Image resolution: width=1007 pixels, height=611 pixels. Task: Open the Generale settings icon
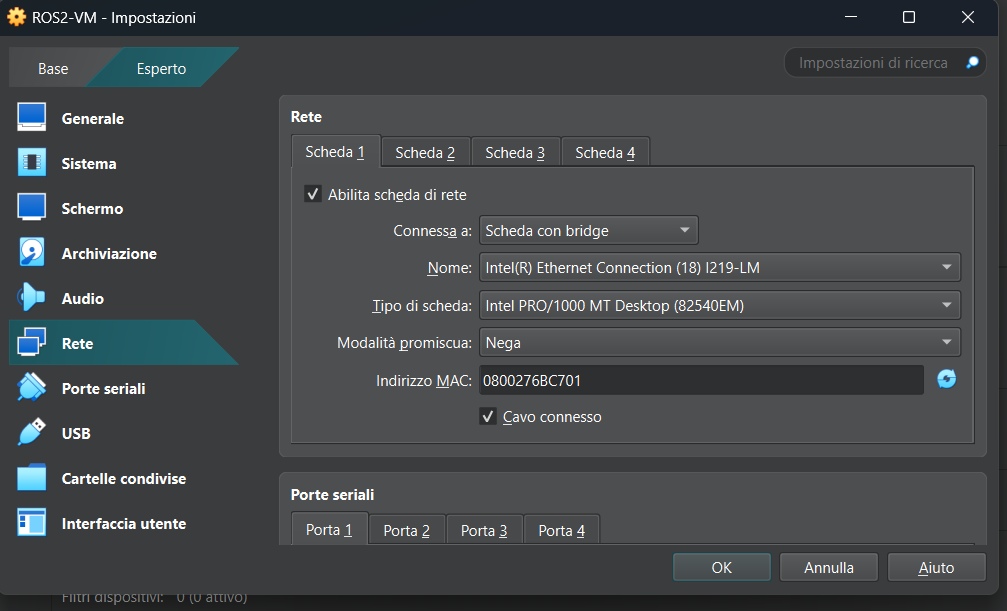coord(31,118)
